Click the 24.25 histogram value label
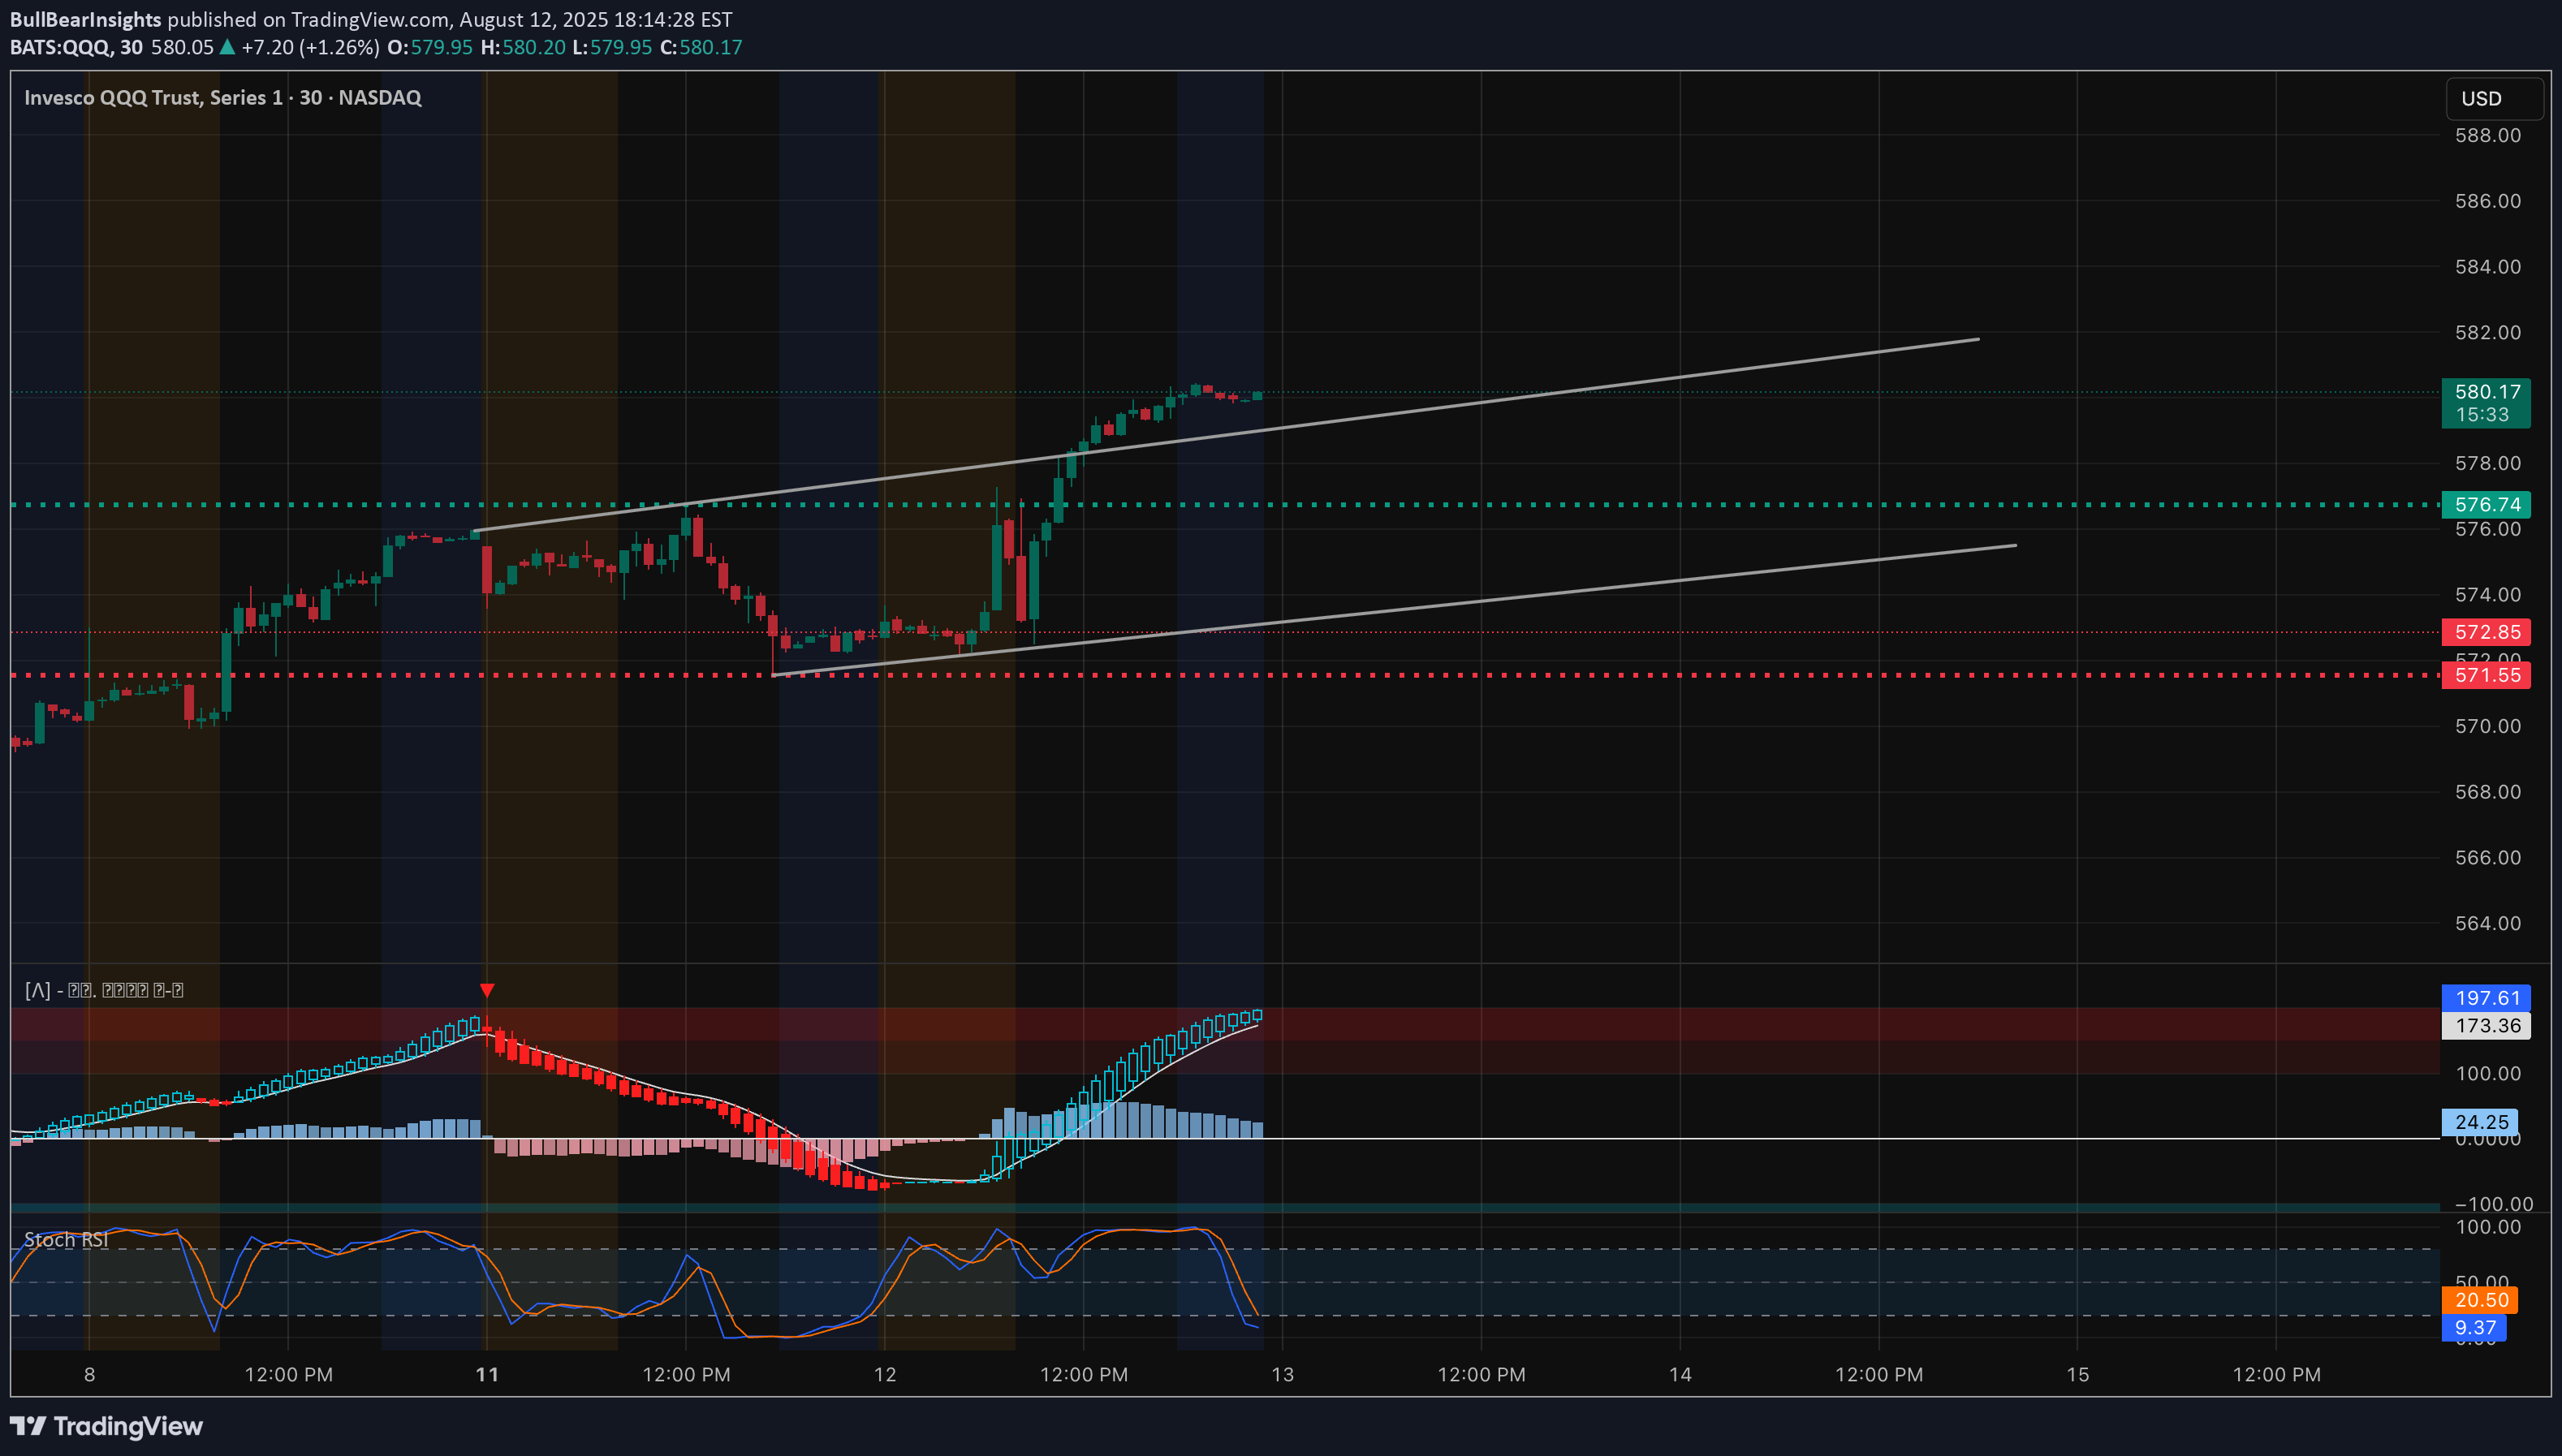The width and height of the screenshot is (2562, 1456). [2480, 1122]
